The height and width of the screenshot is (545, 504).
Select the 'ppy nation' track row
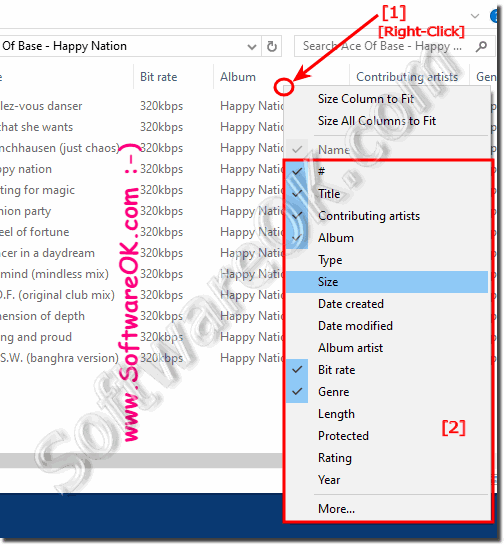click(x=26, y=169)
